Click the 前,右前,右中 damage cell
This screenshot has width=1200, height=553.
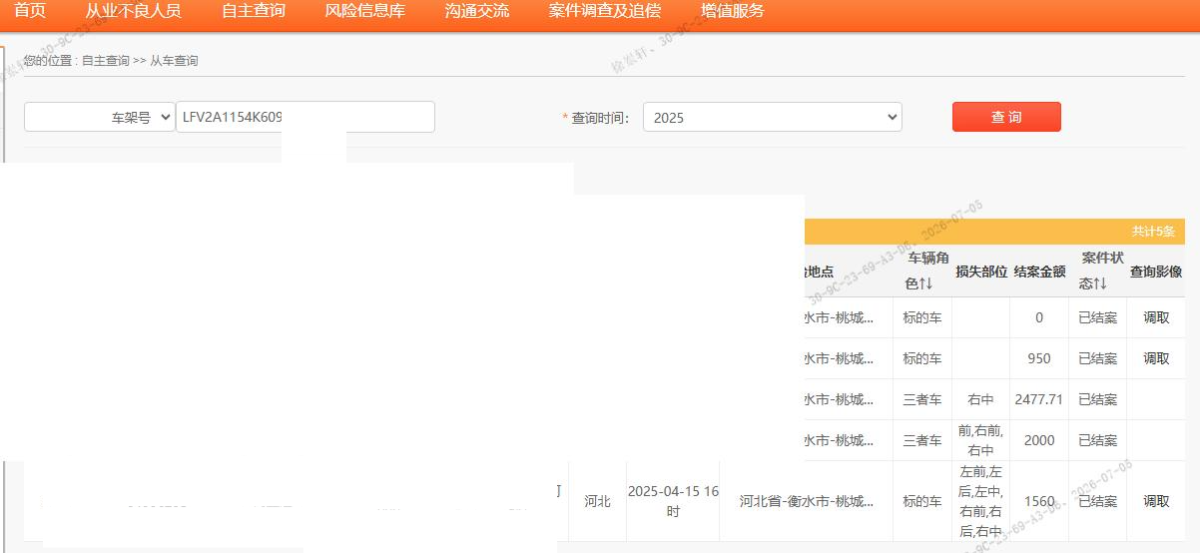981,441
